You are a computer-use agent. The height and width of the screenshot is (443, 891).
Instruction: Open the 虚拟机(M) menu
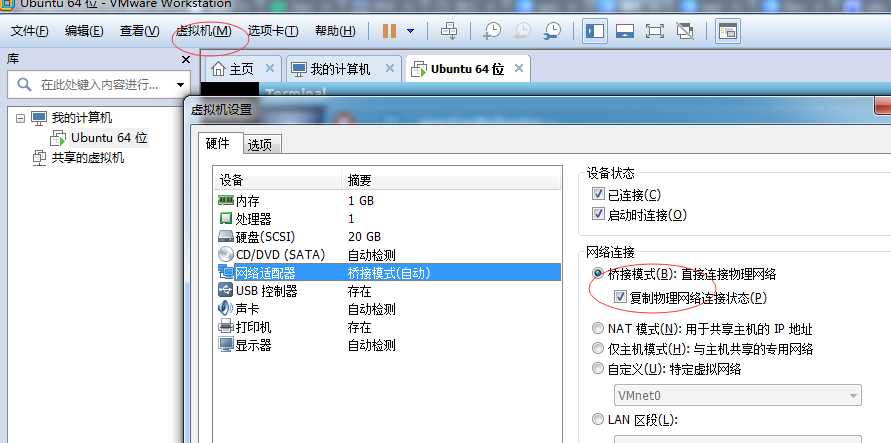coord(203,31)
